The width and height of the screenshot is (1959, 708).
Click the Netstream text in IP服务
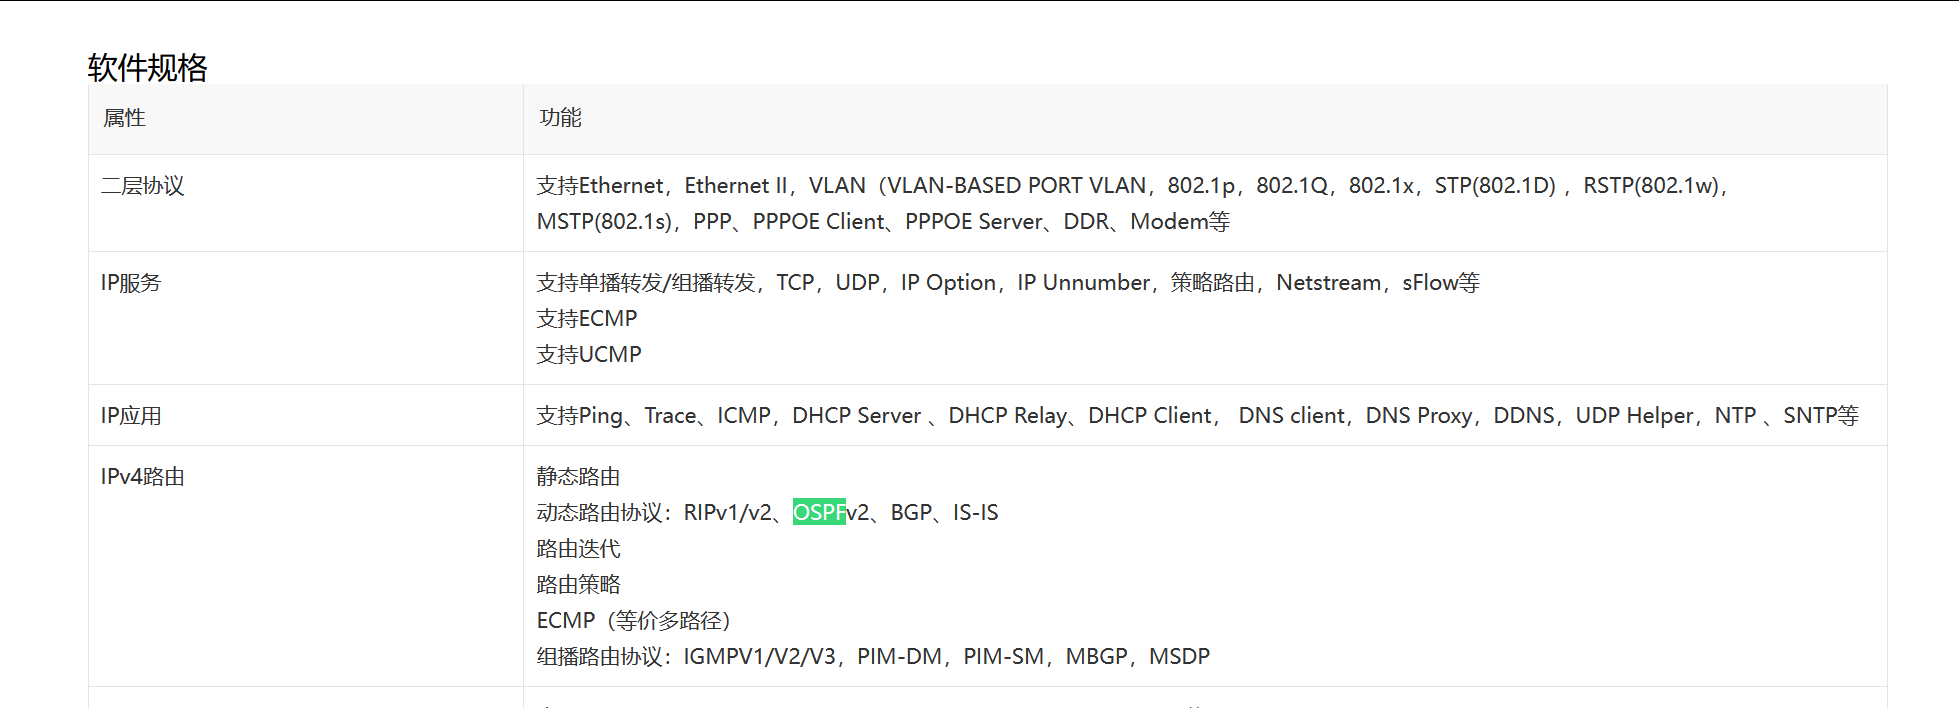(x=1328, y=283)
